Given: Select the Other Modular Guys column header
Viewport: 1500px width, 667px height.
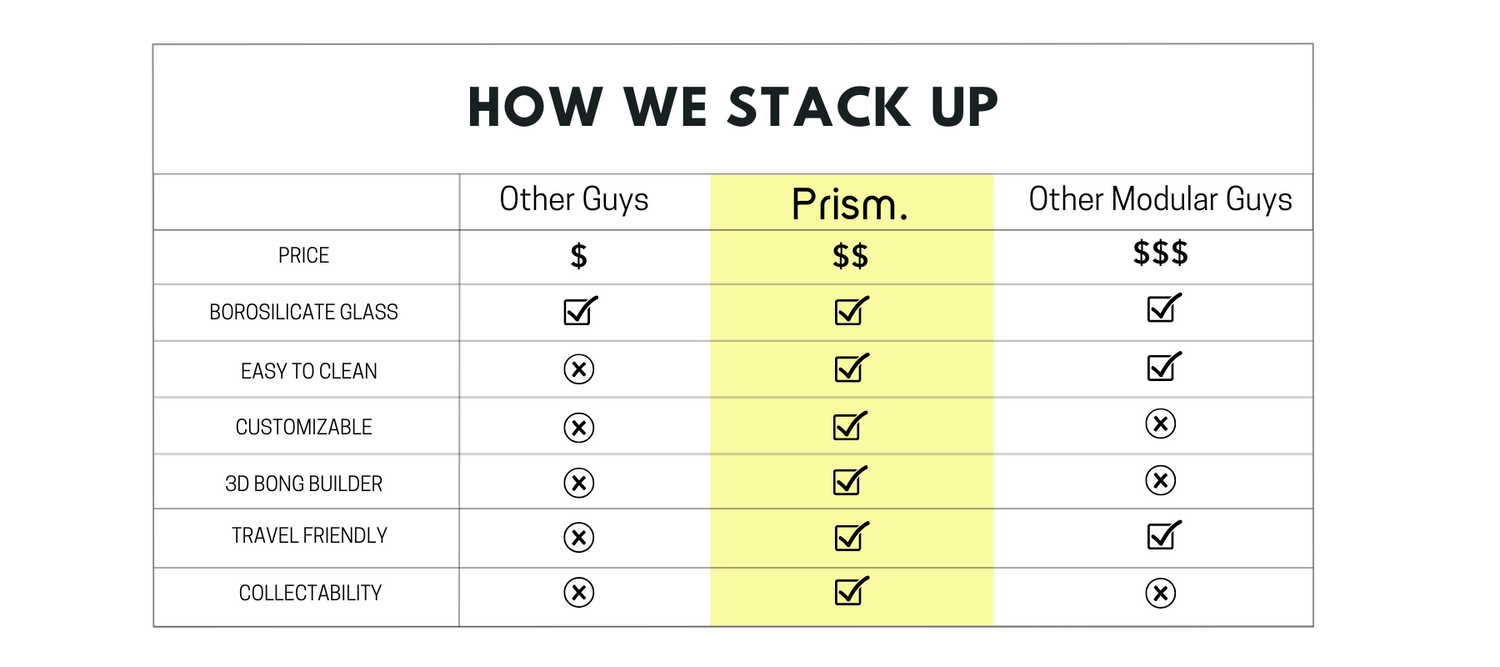Looking at the screenshot, I should (x=1160, y=199).
